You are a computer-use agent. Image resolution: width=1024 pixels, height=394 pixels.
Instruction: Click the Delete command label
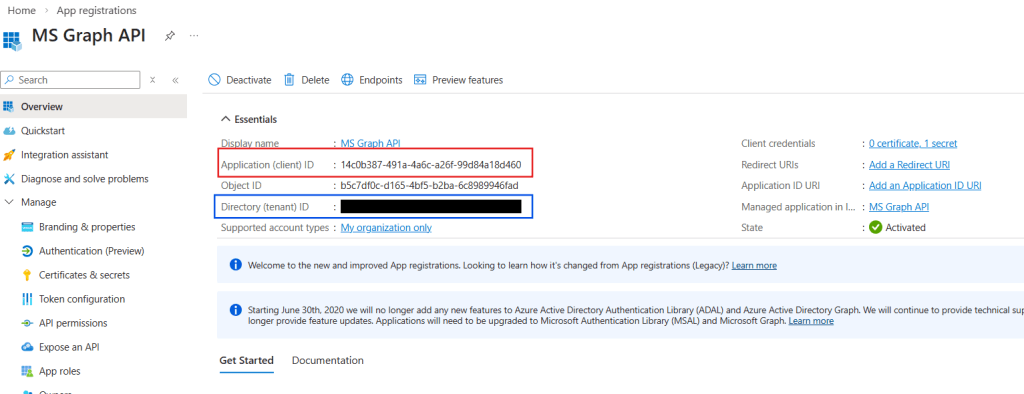pos(315,80)
